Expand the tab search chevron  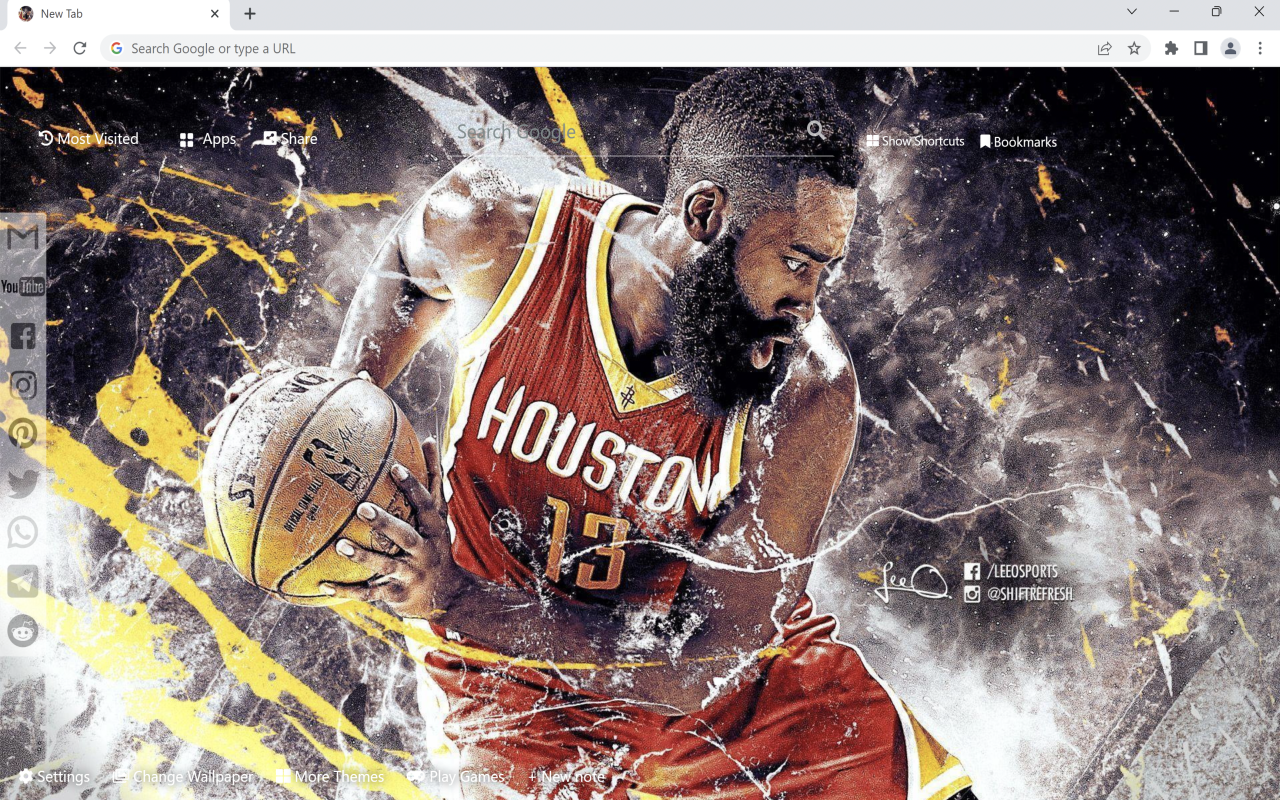1132,12
